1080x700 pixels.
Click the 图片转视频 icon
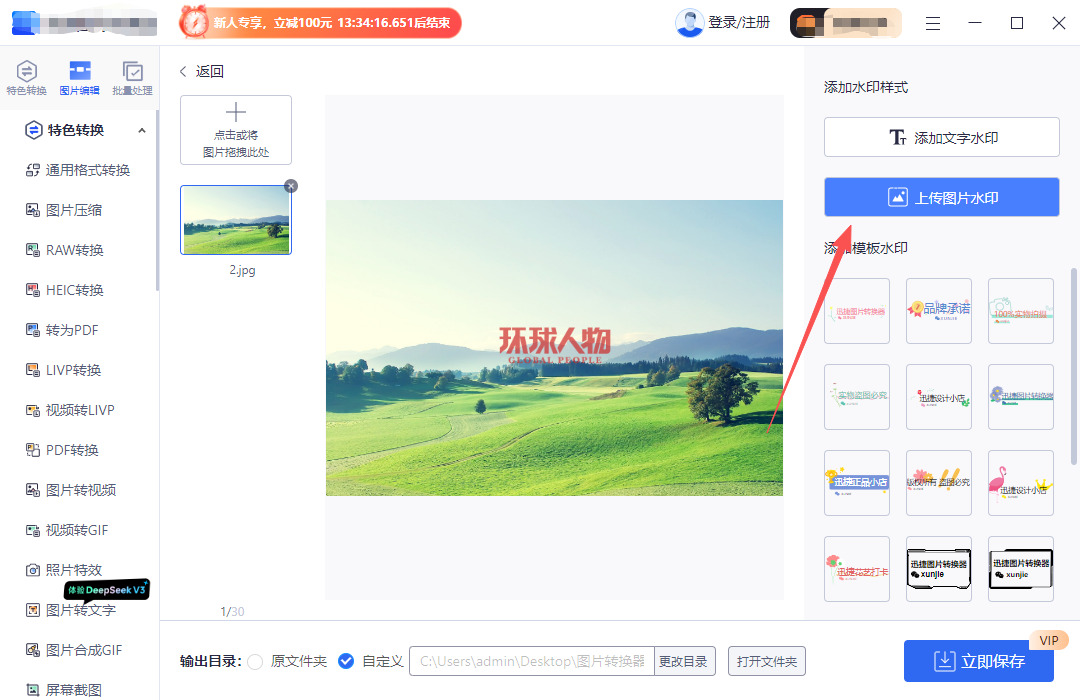coord(32,490)
